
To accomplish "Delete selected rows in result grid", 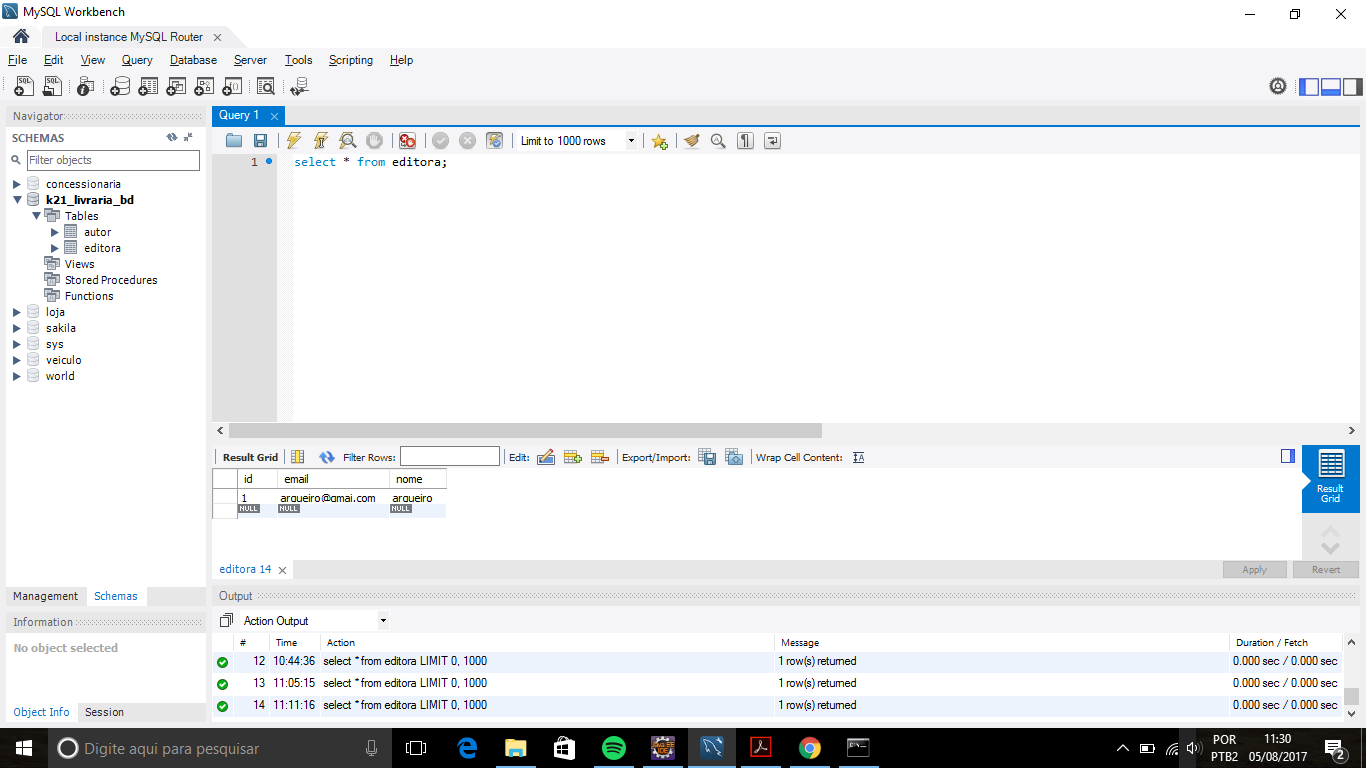I will coord(600,457).
